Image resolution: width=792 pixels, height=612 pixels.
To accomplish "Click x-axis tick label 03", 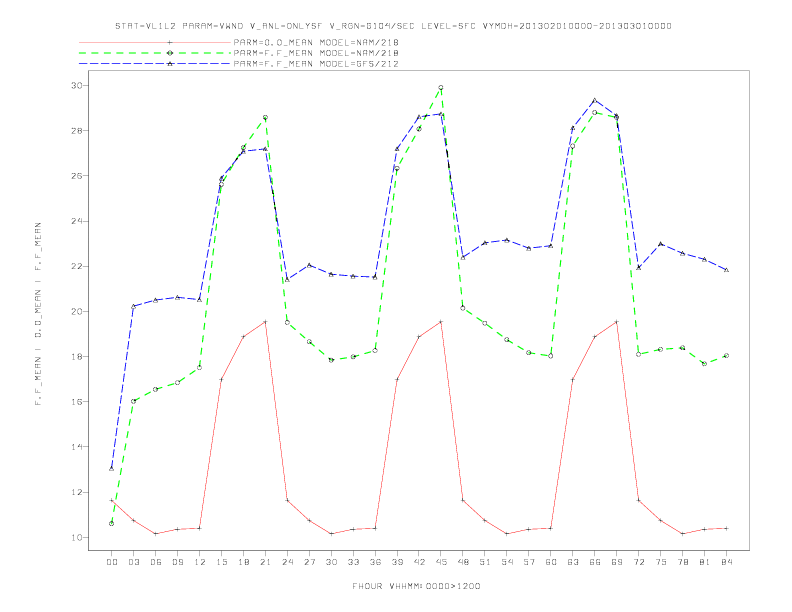I will (x=133, y=562).
